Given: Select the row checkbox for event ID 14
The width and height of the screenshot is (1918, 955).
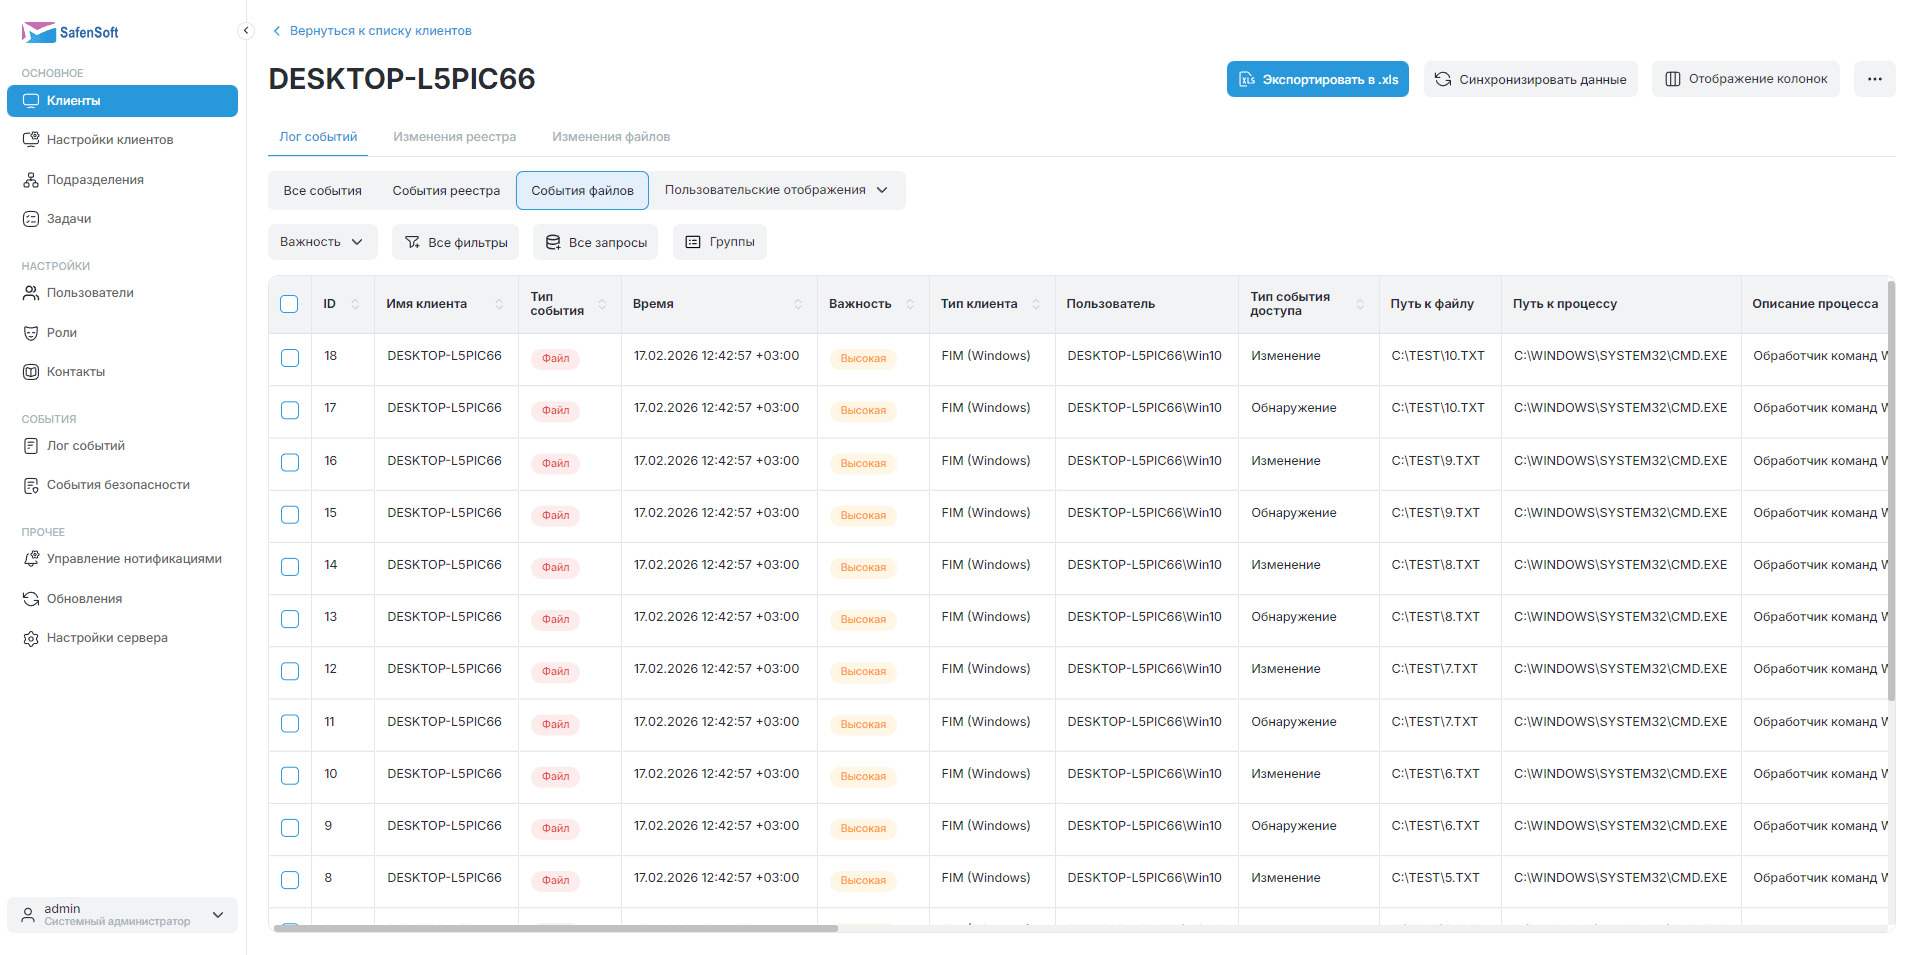Looking at the screenshot, I should point(290,567).
